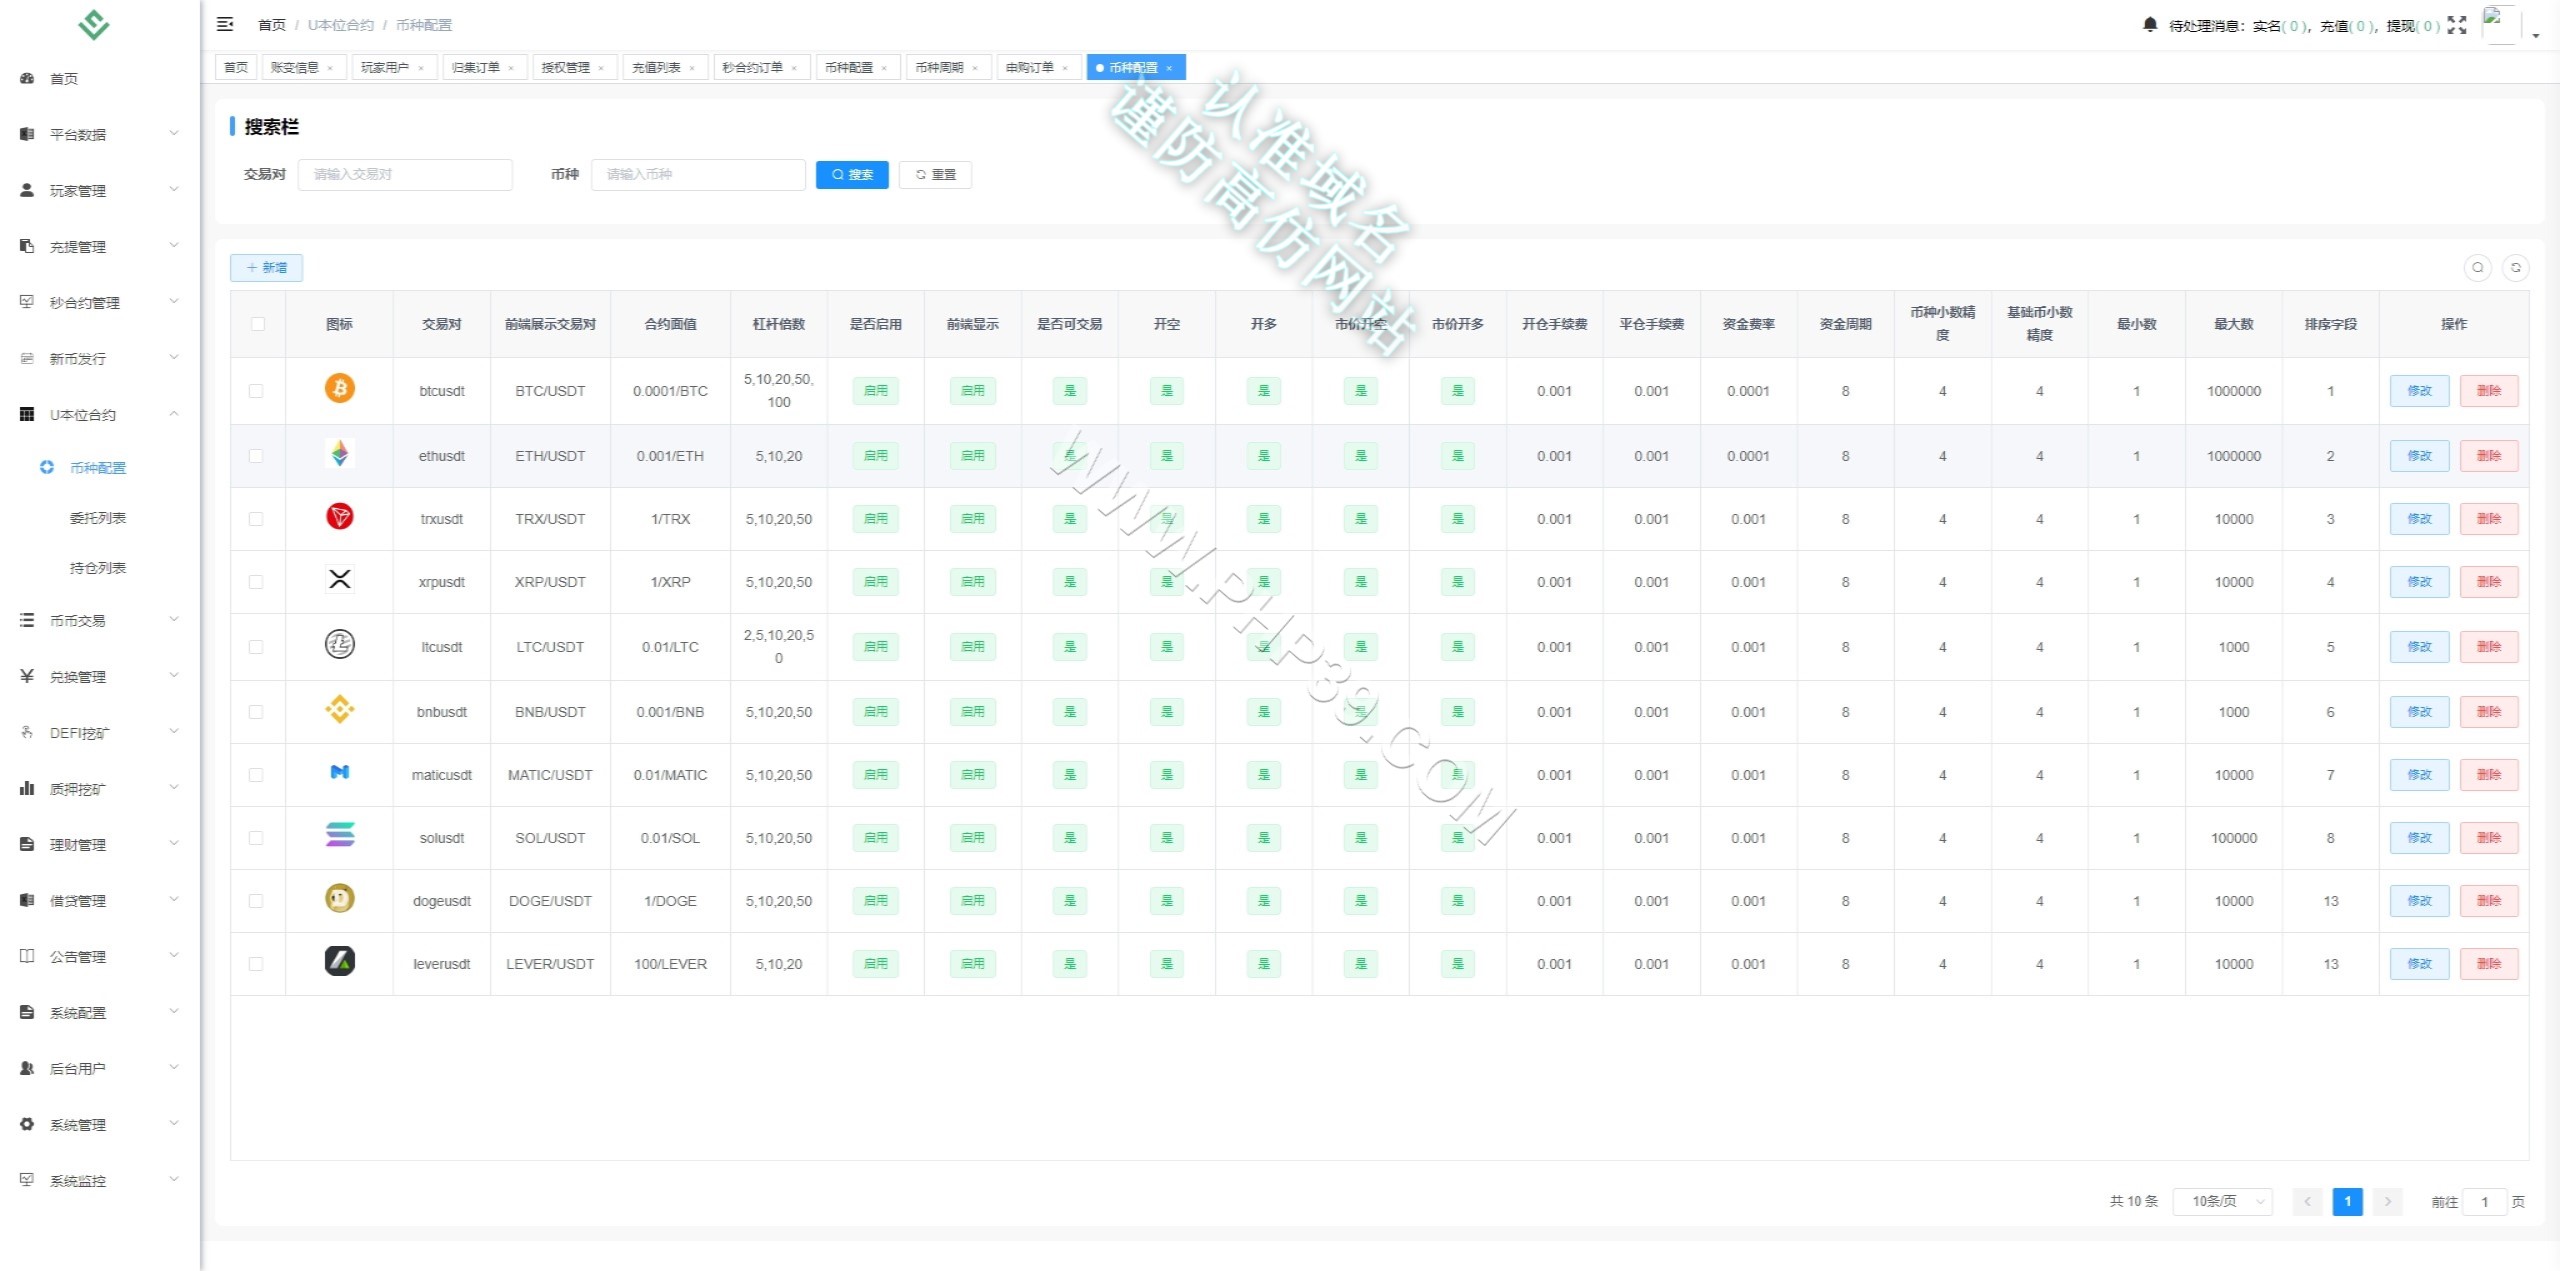2560x1271 pixels.
Task: Tick the select-all header checkbox
Action: (258, 324)
